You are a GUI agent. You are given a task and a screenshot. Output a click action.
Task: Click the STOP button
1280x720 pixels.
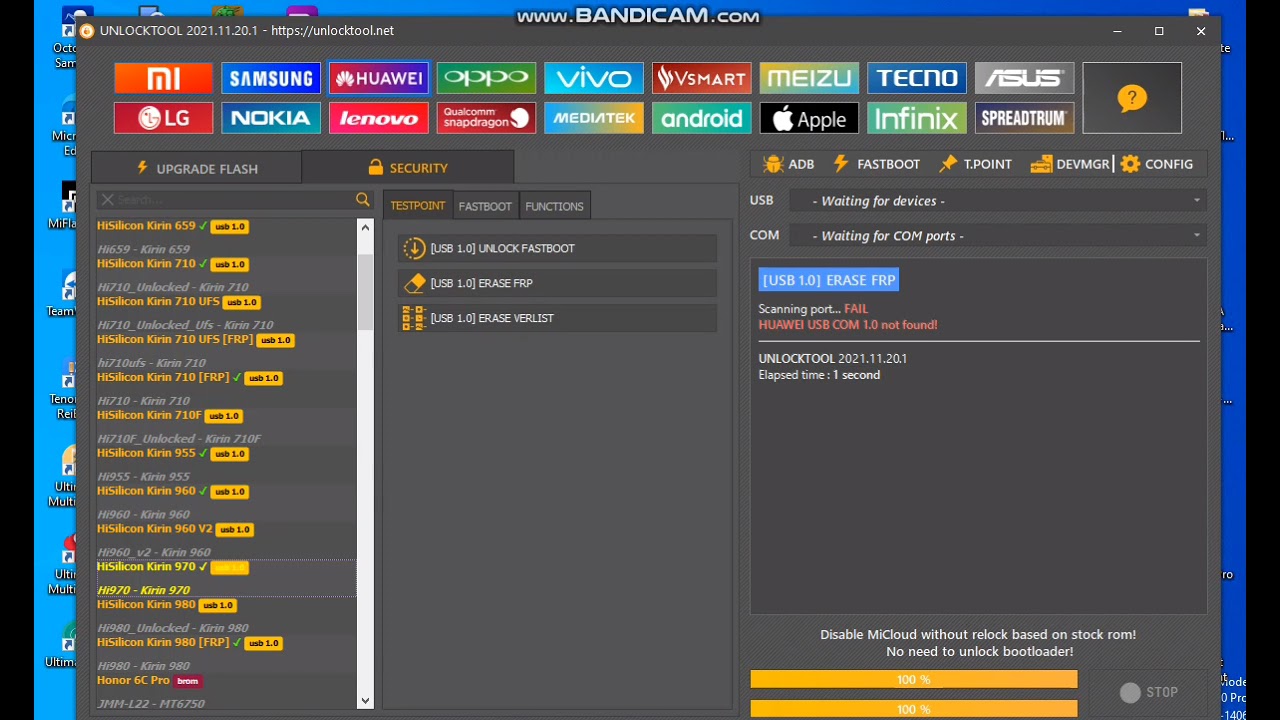click(1149, 692)
